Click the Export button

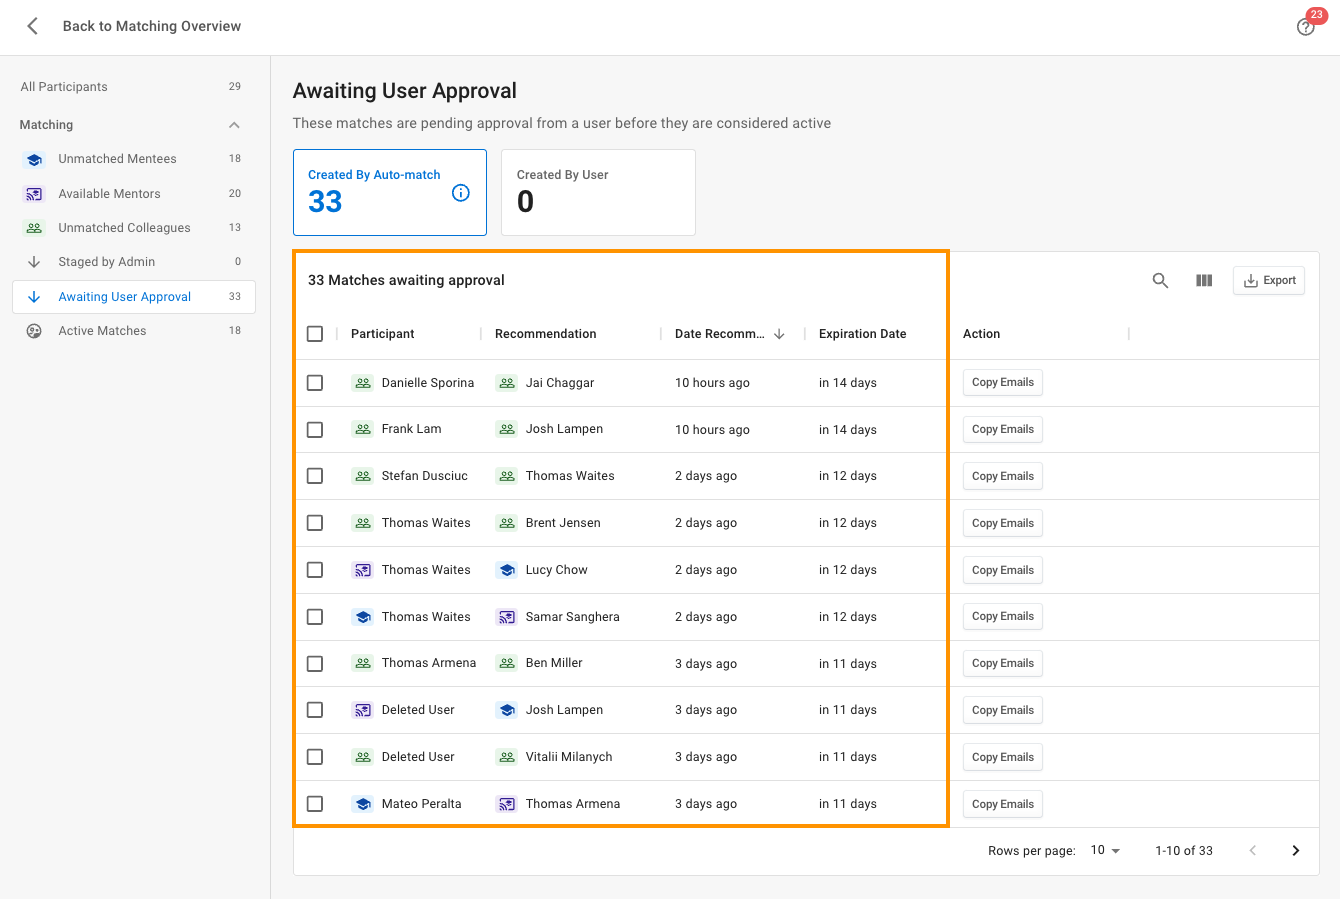pyautogui.click(x=1269, y=281)
